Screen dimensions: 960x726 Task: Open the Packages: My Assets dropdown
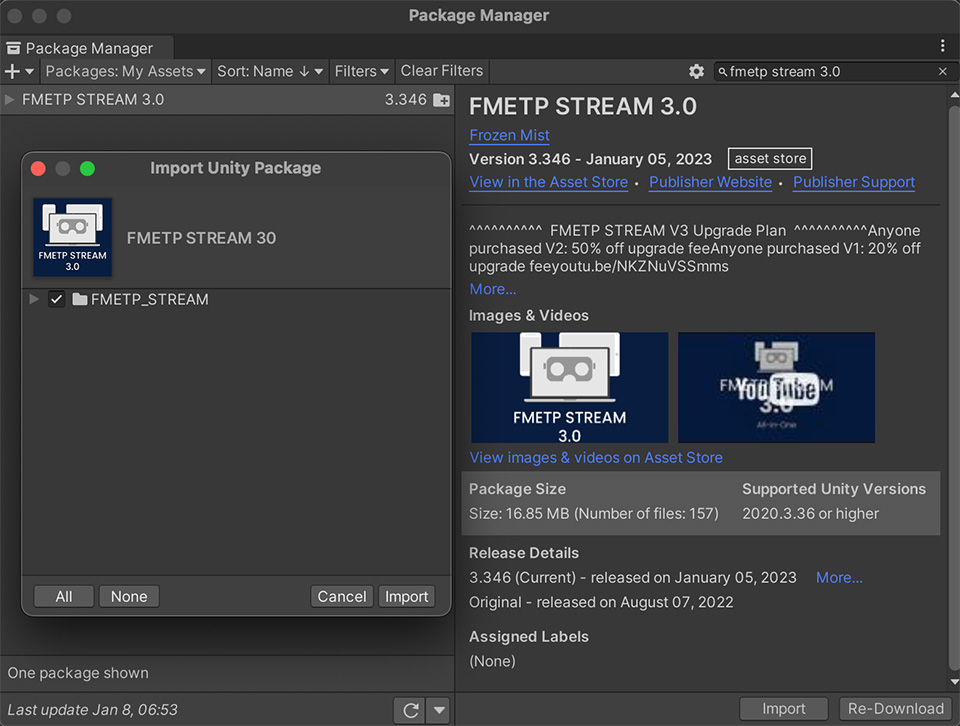(x=124, y=71)
